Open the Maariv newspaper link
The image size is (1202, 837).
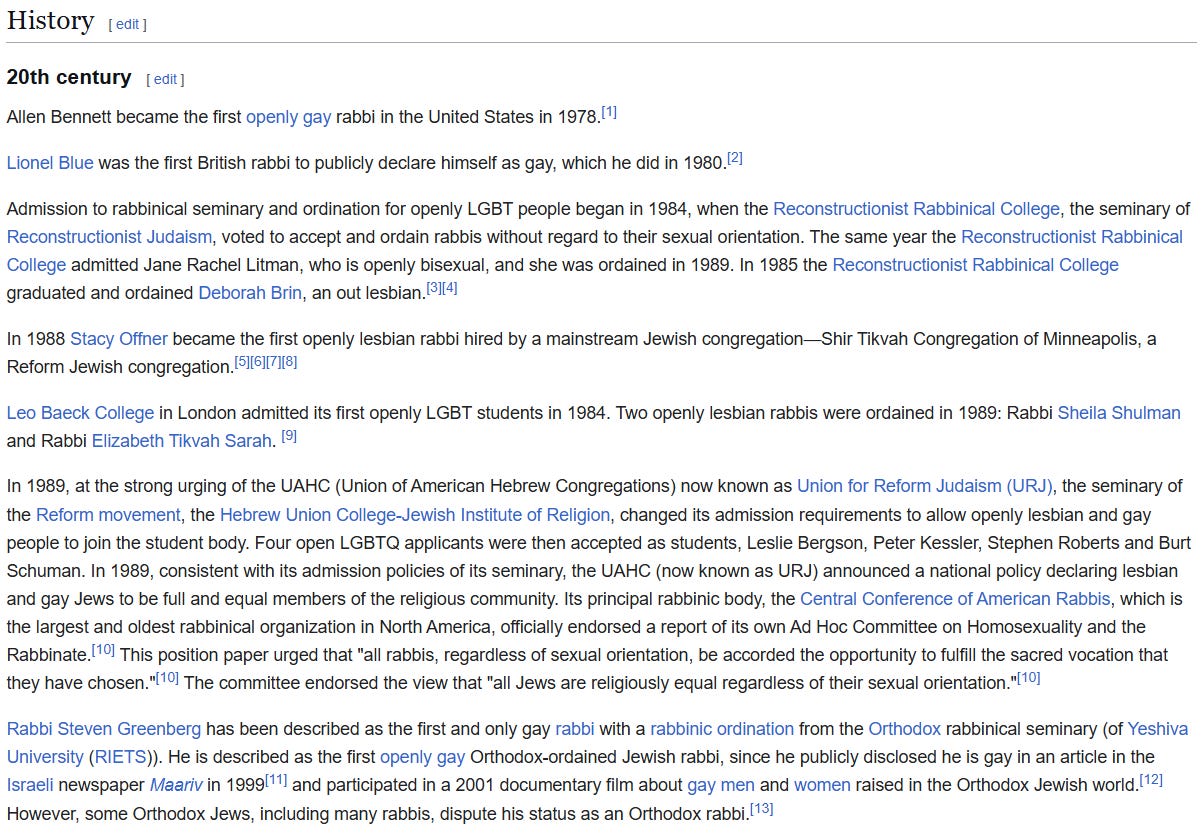[x=175, y=785]
